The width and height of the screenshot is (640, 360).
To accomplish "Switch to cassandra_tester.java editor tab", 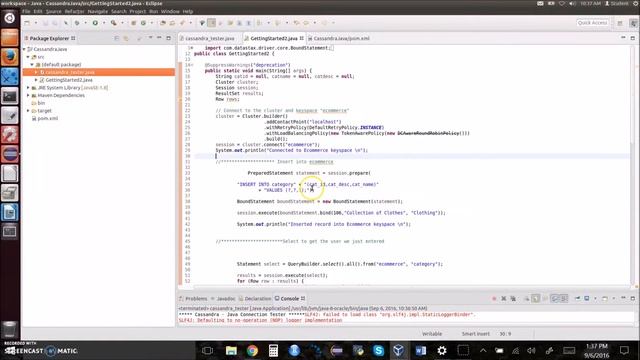I will click(x=210, y=38).
